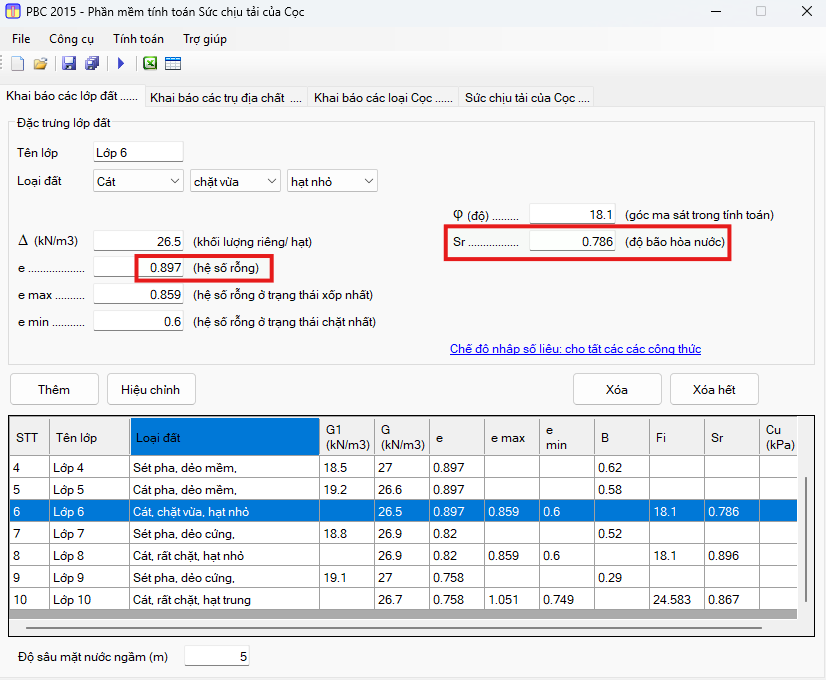
Task: Click the table view toolbar icon
Action: click(x=173, y=64)
